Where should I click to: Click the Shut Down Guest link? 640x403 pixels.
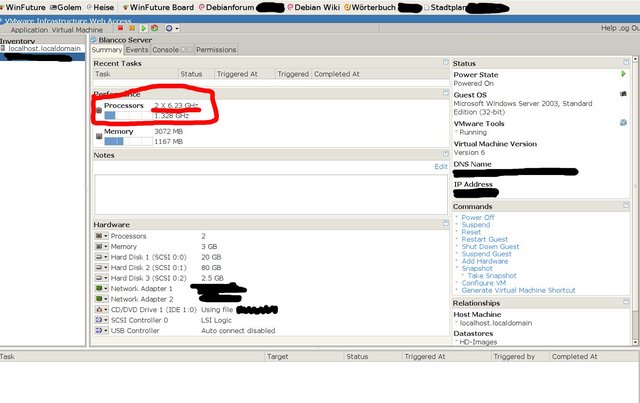490,247
